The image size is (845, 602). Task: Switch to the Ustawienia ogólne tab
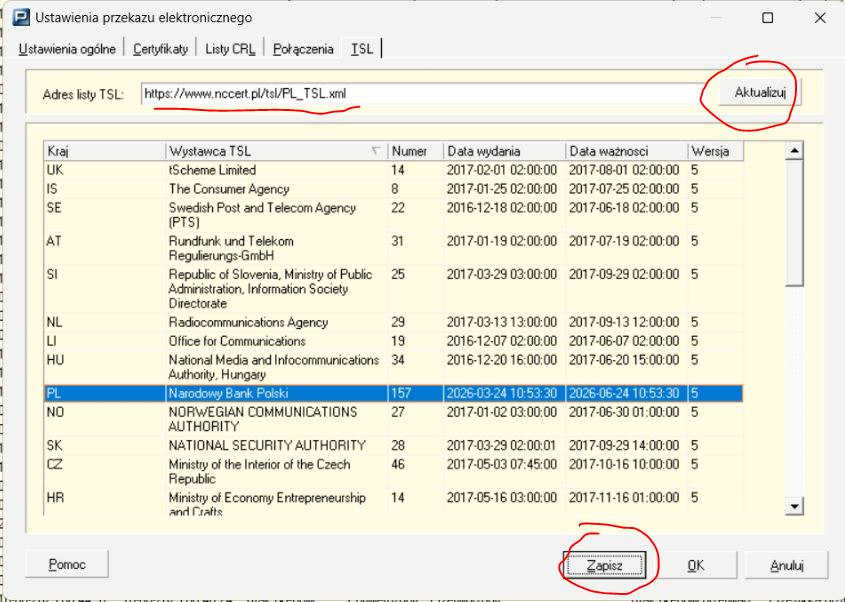64,49
